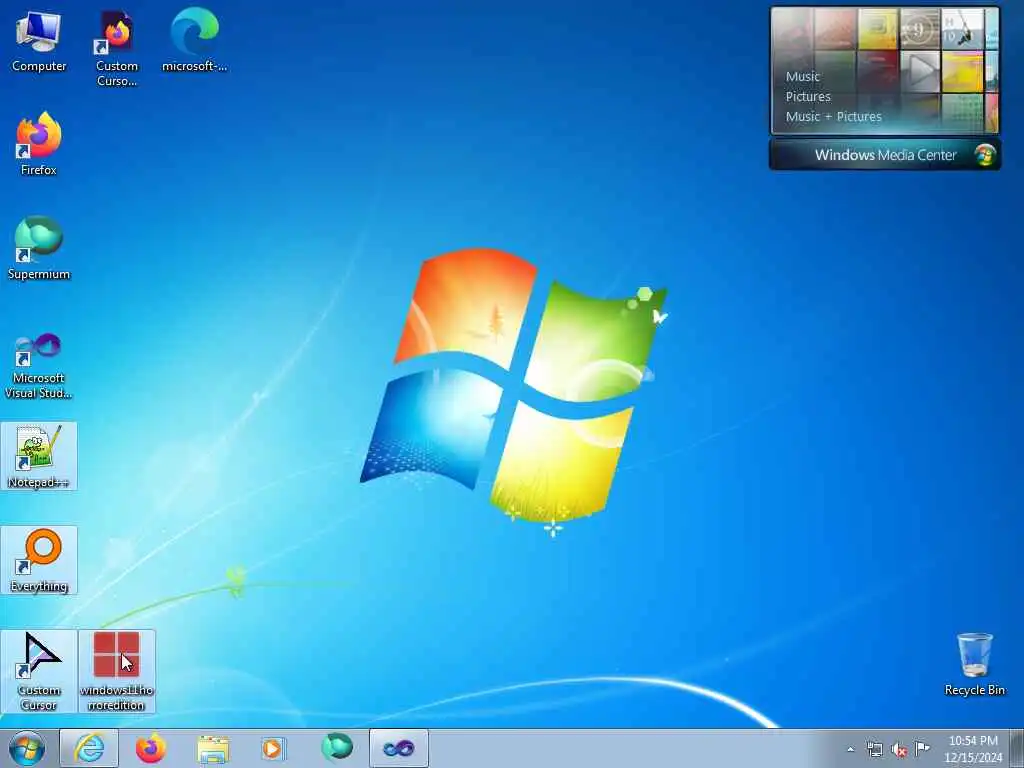The width and height of the screenshot is (1024, 768).
Task: Switch to Visual Studio taskbar button
Action: [x=398, y=748]
